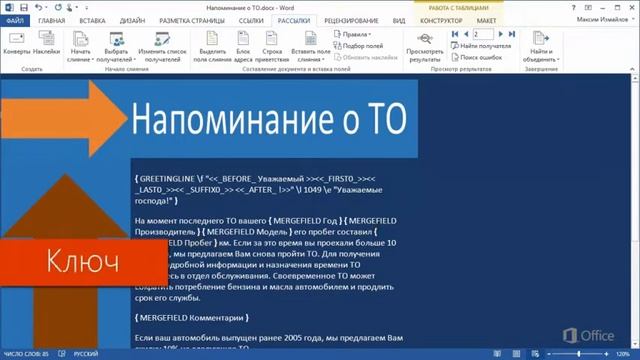The image size is (640, 360).
Task: Open Word Help question mark
Action: point(573,7)
